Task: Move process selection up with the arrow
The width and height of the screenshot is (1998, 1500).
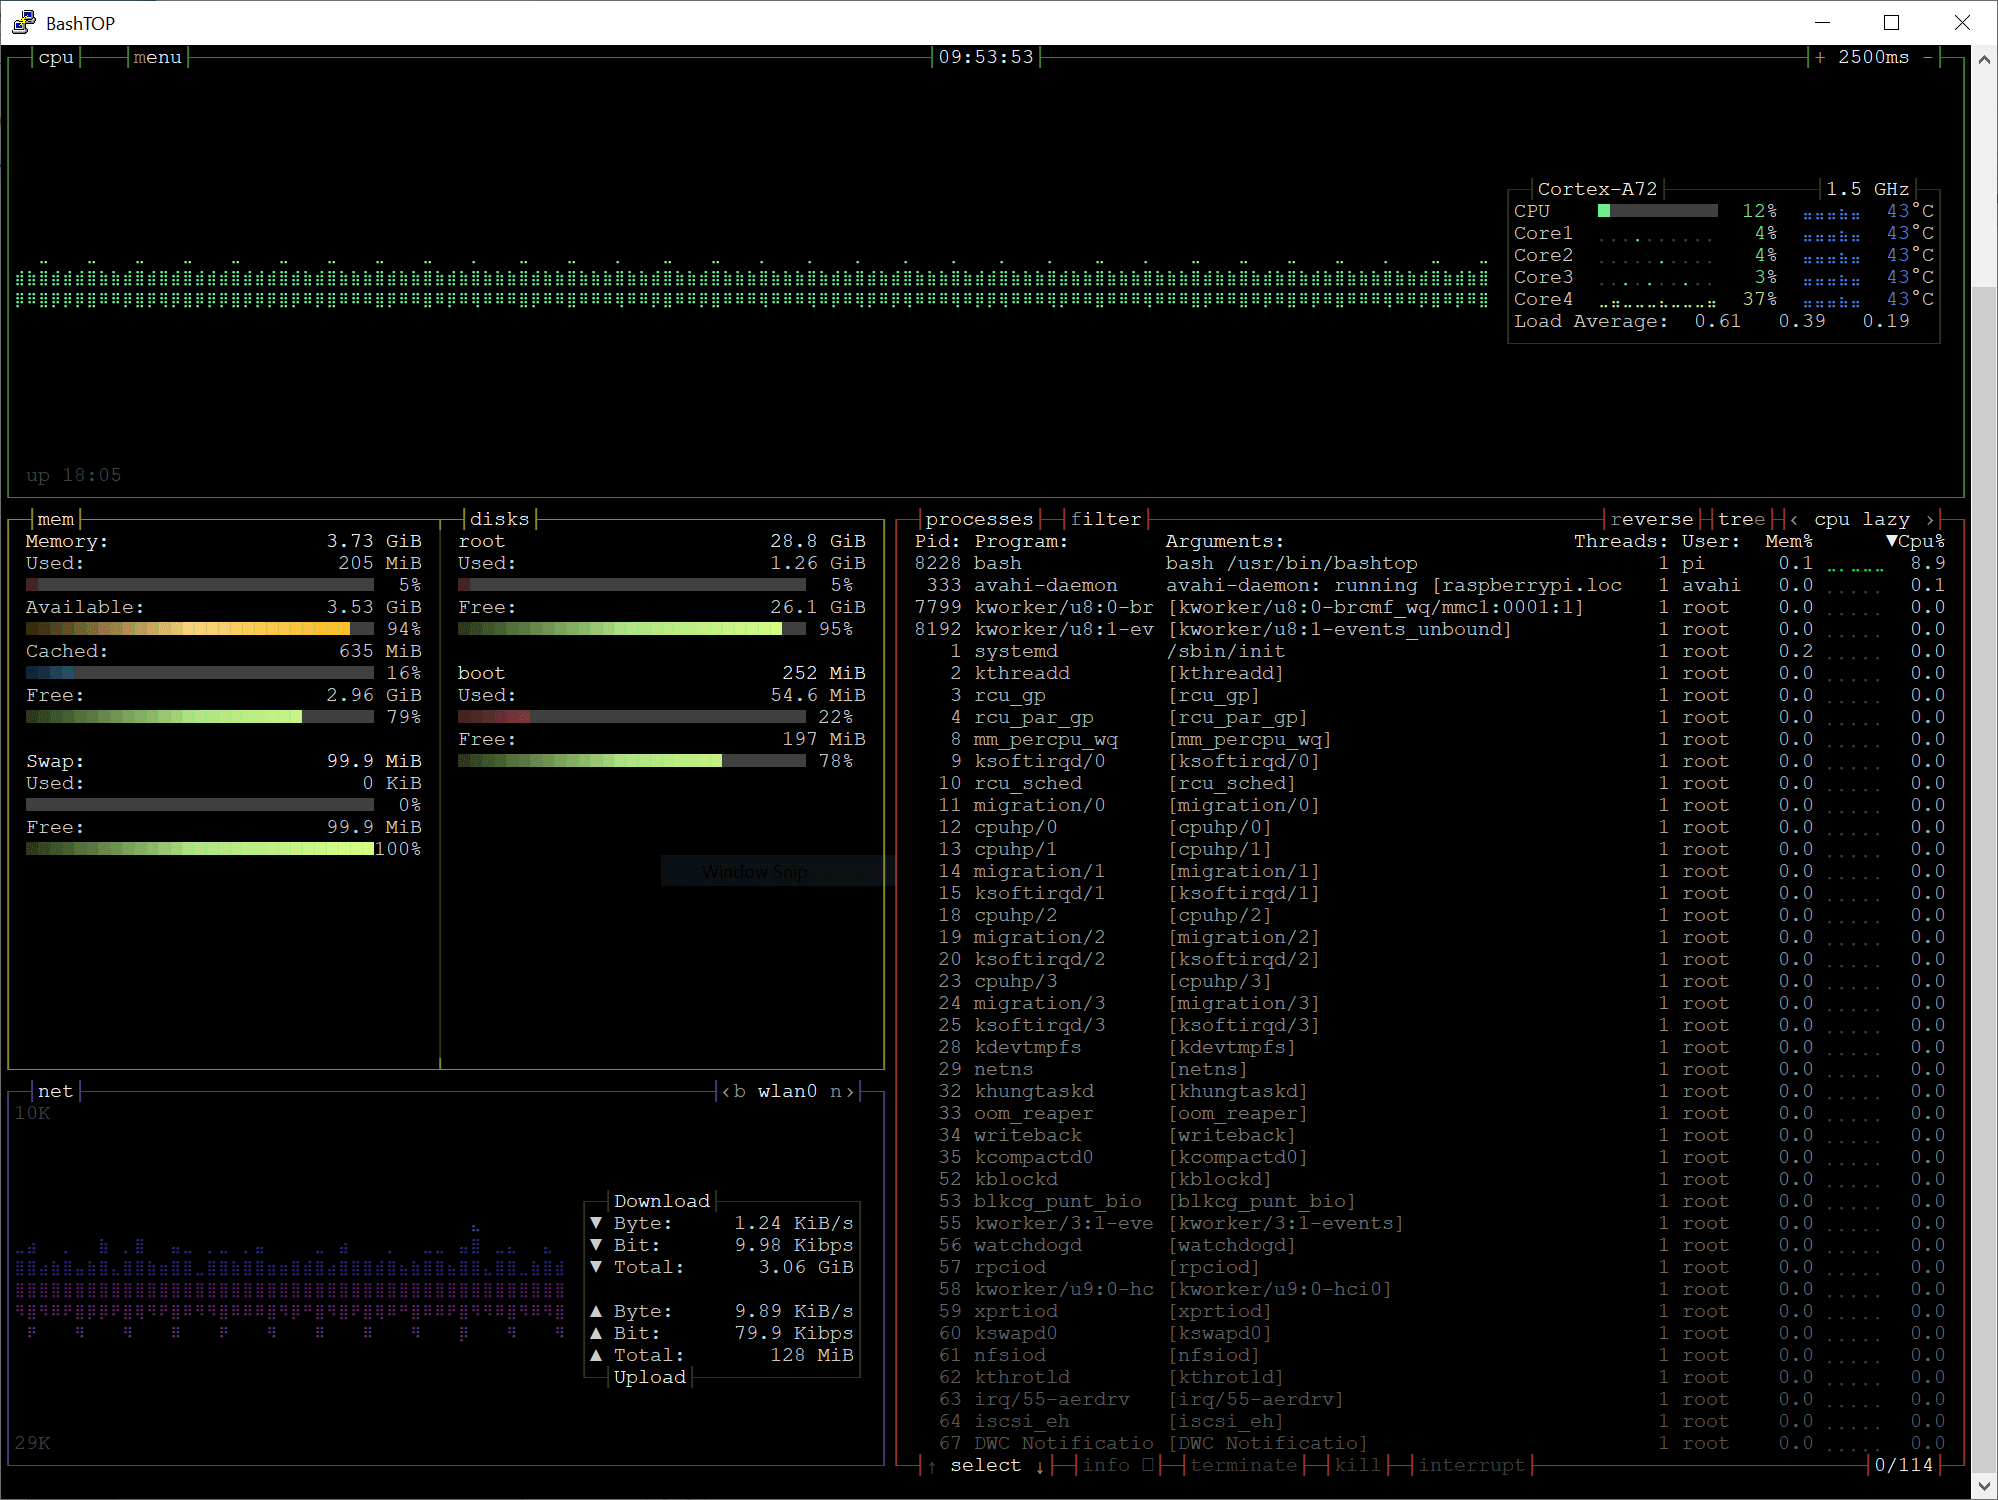Action: [x=932, y=1465]
